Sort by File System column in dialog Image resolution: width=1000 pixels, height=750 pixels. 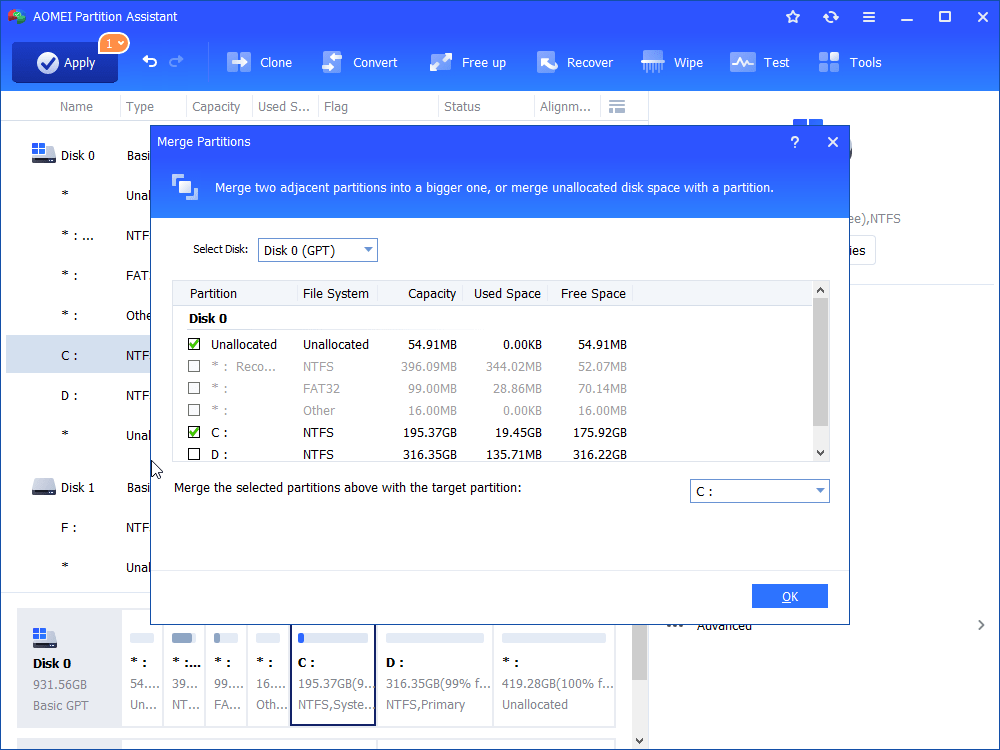(335, 293)
